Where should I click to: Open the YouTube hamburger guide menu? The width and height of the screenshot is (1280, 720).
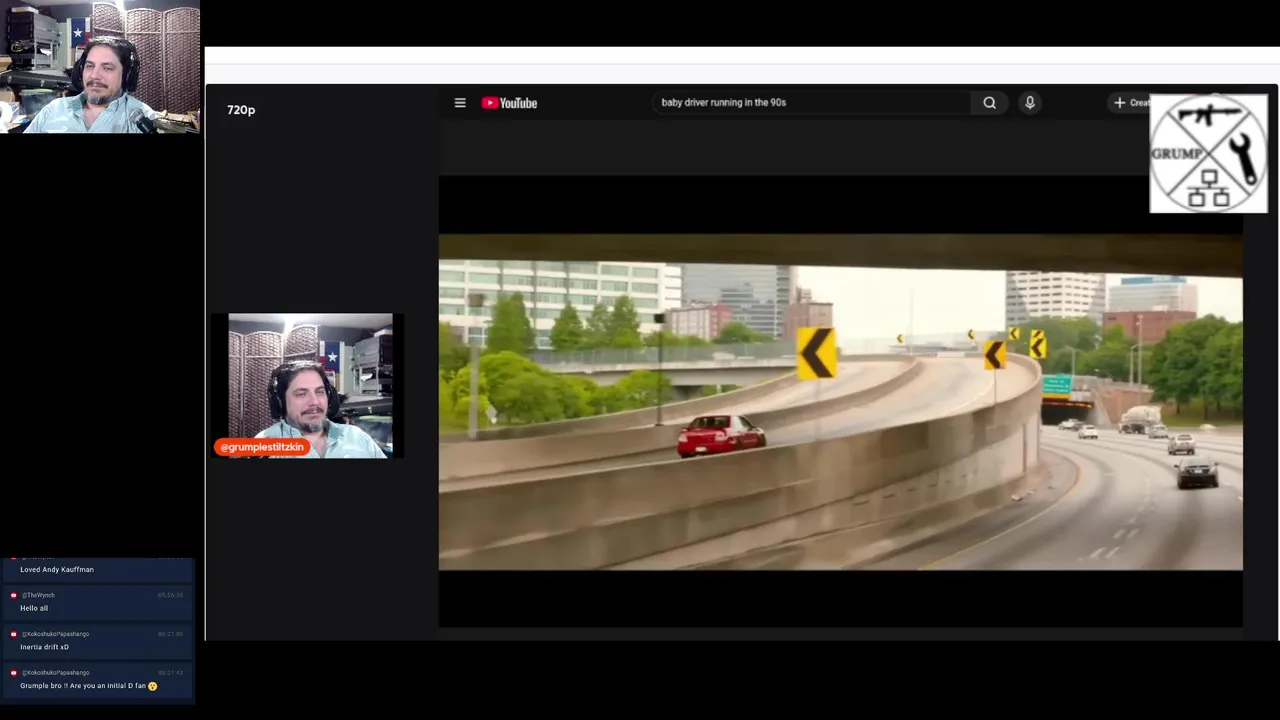pyautogui.click(x=460, y=103)
